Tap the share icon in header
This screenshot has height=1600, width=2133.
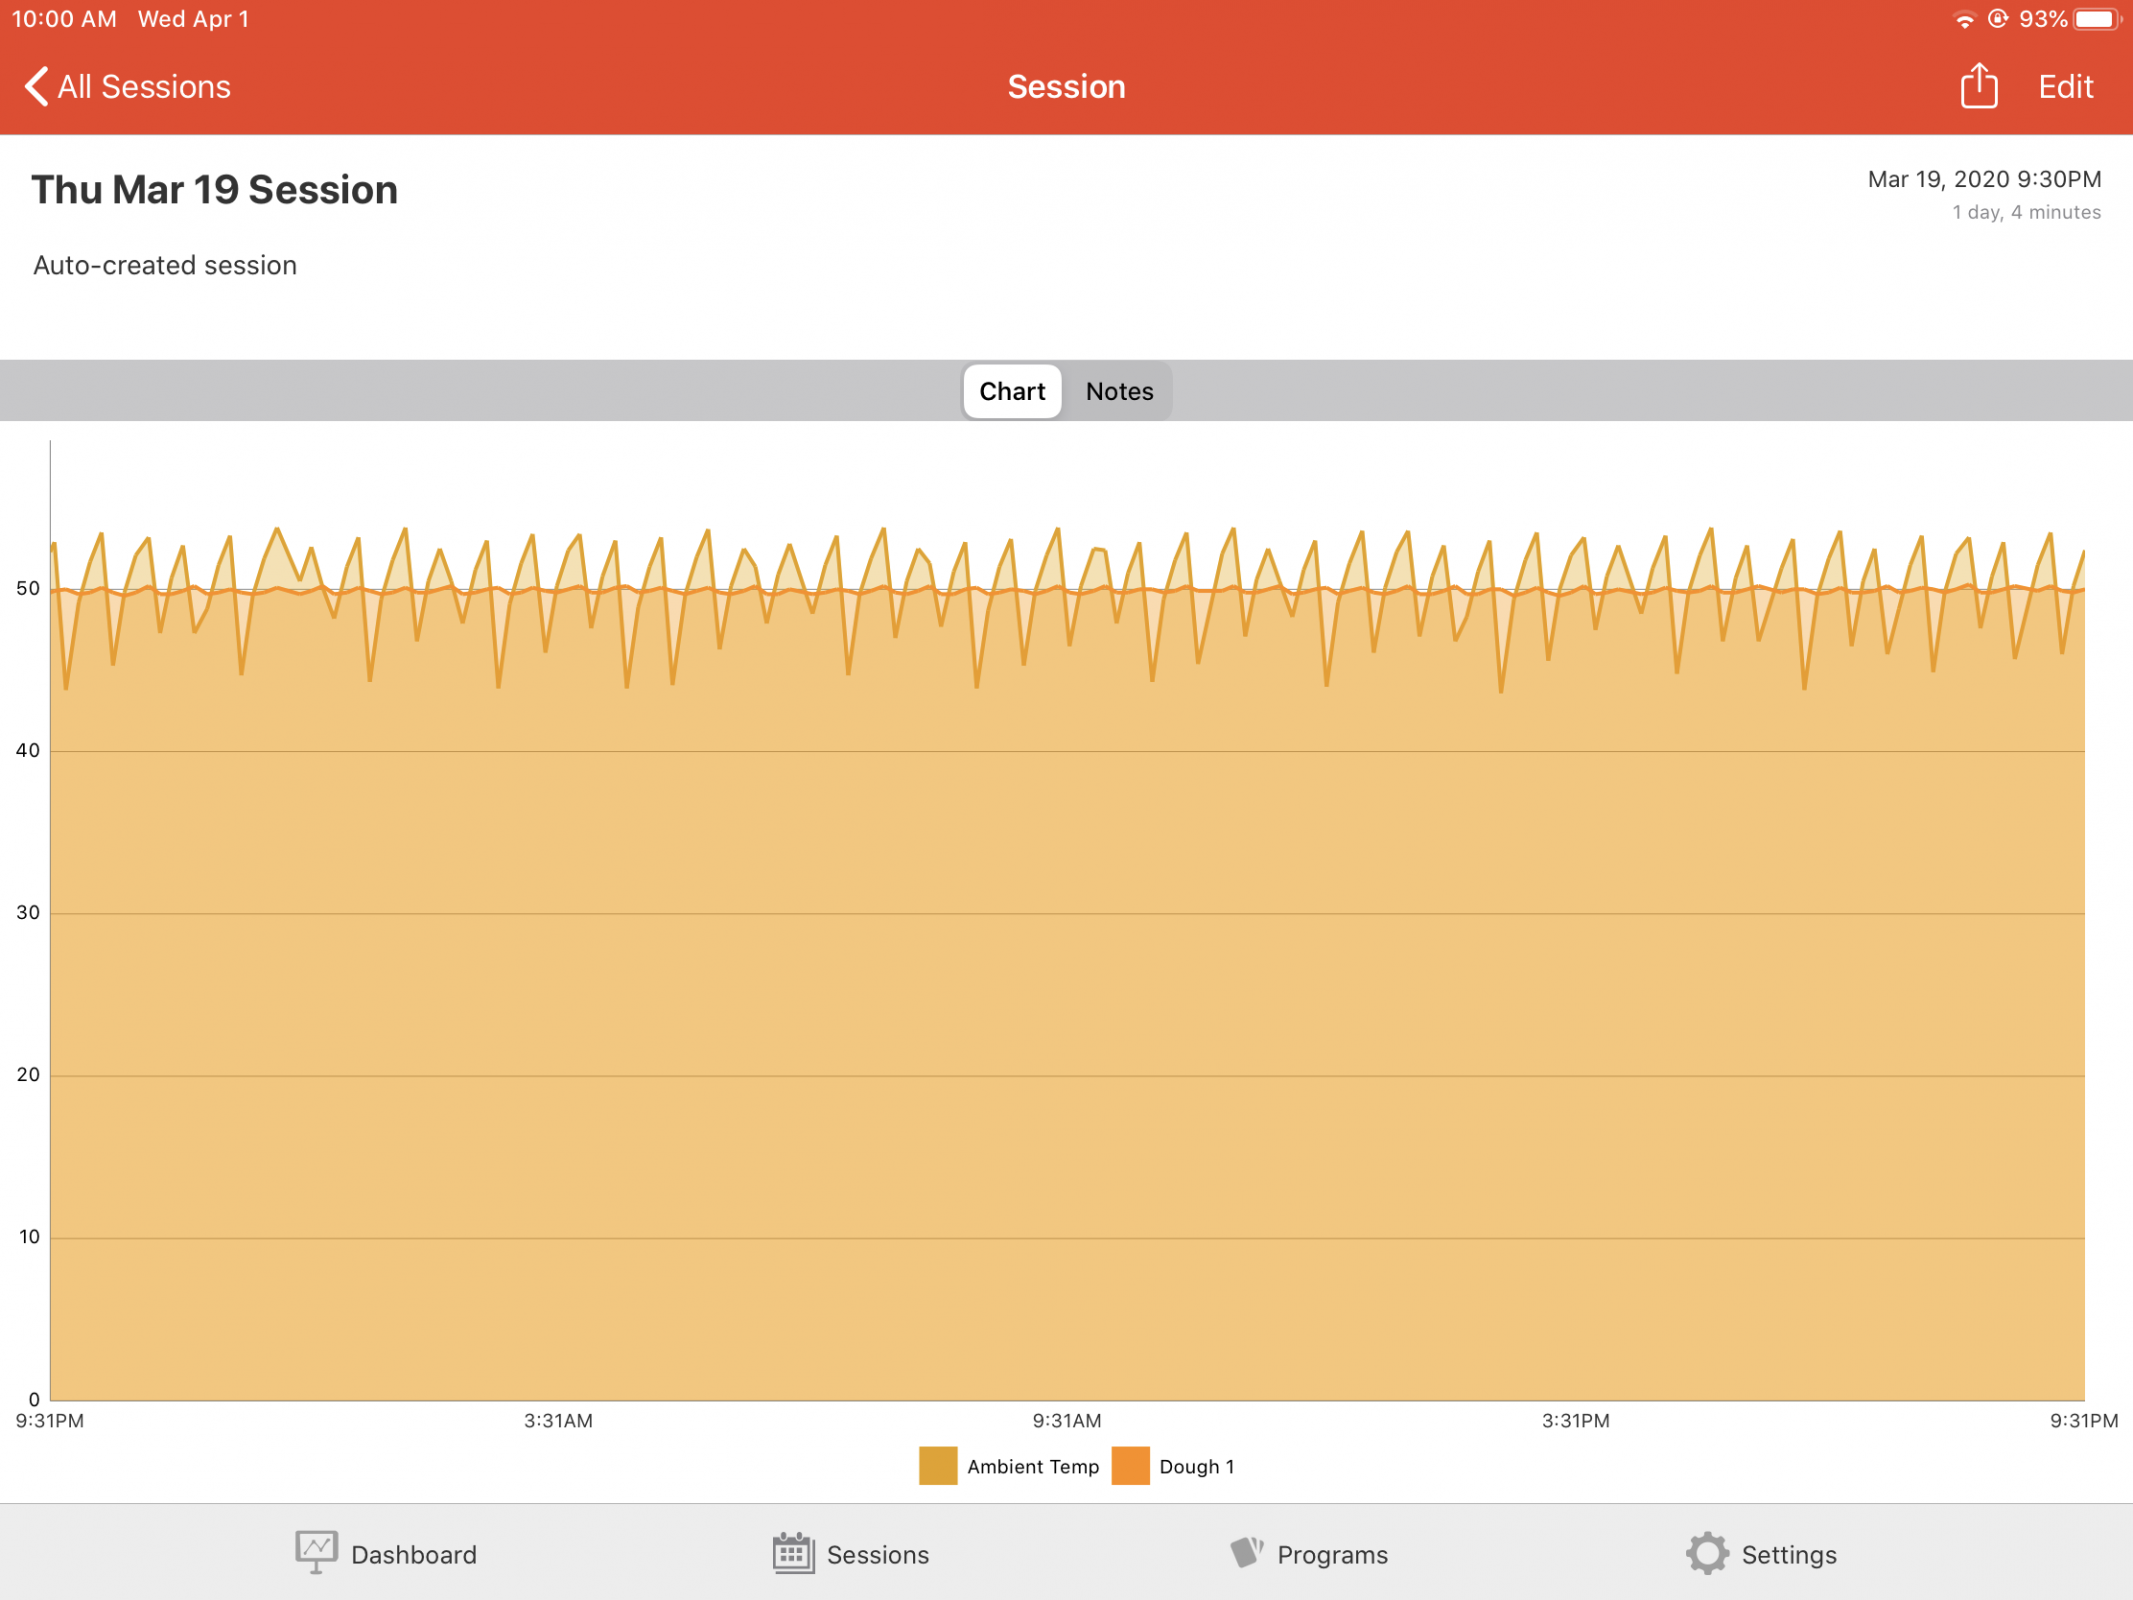click(x=1977, y=86)
